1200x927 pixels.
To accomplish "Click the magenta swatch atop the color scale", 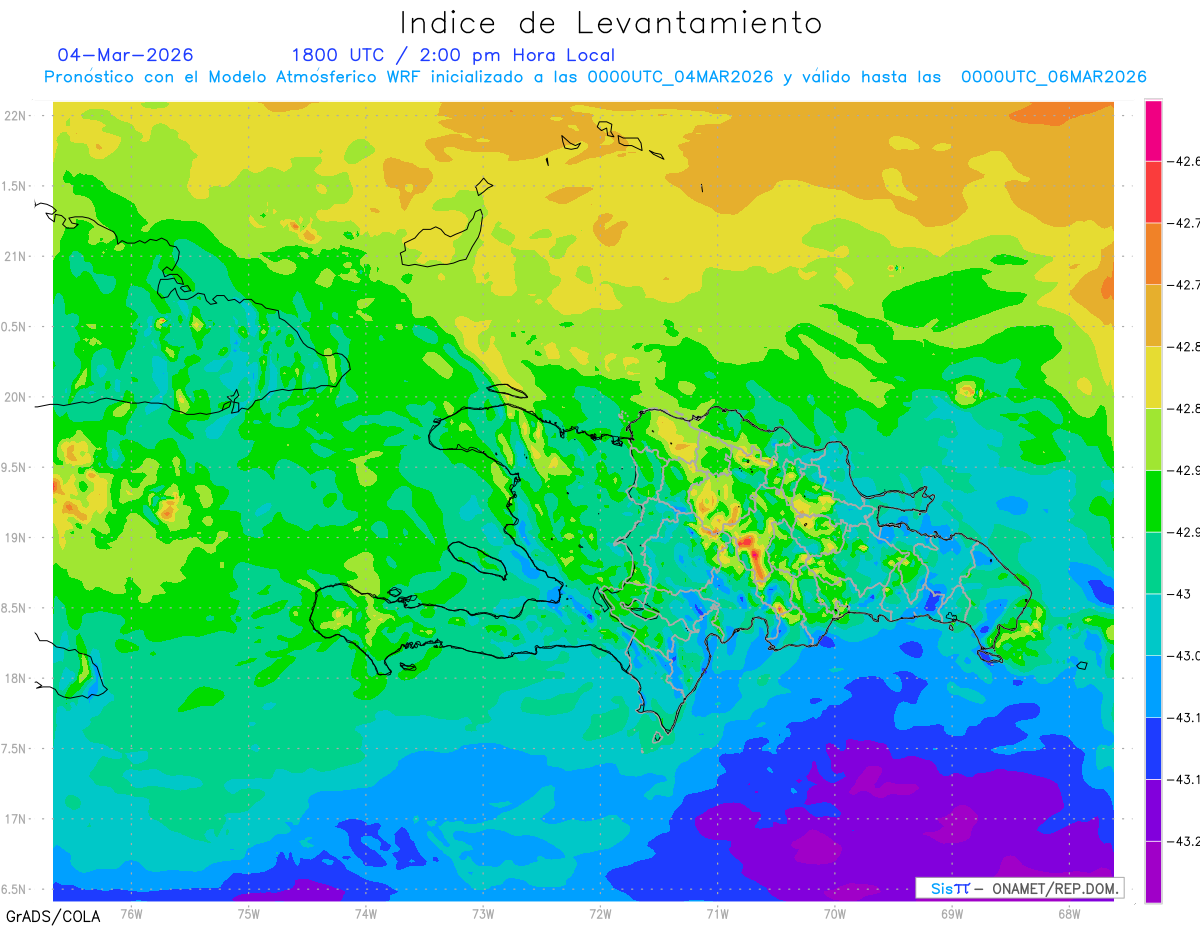I will [x=1153, y=130].
